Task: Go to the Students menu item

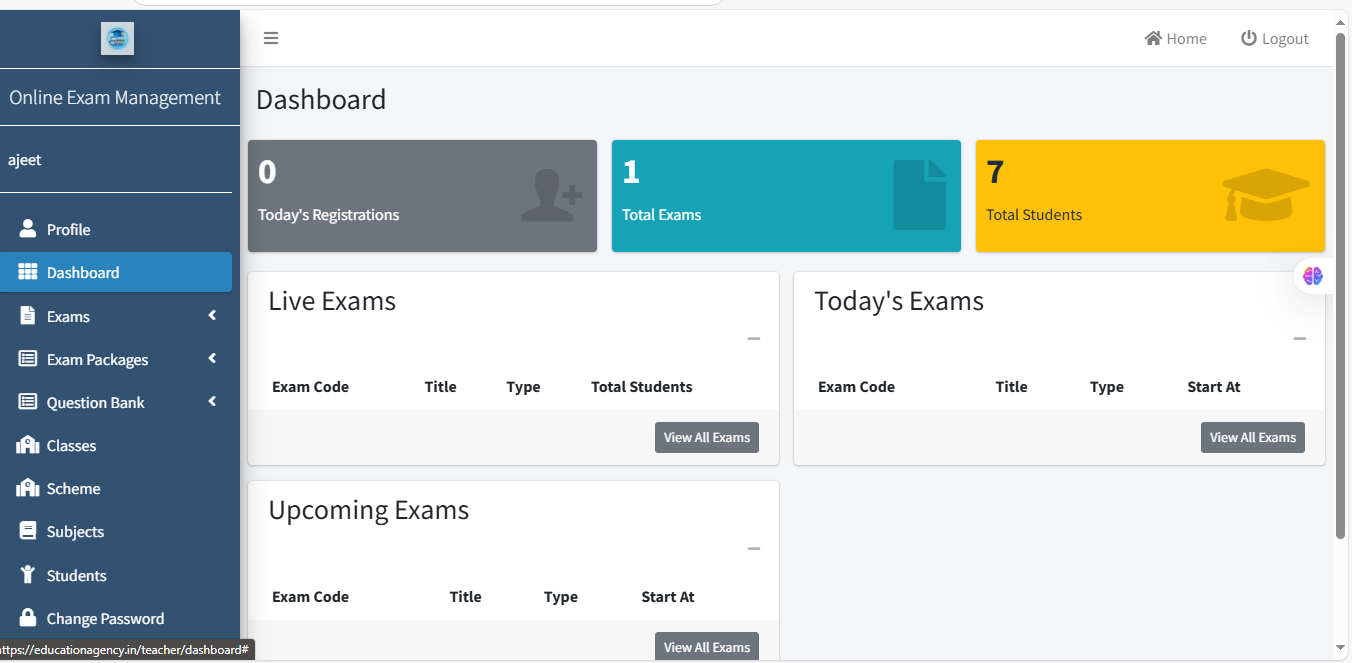Action: pyautogui.click(x=76, y=575)
